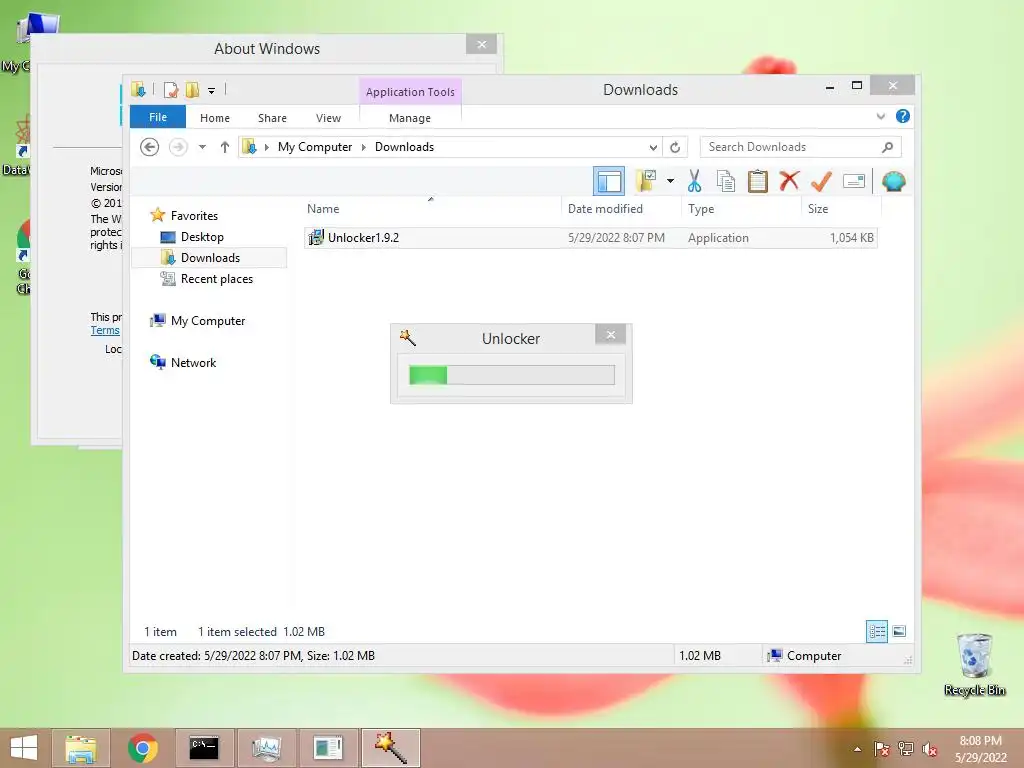The width and height of the screenshot is (1024, 768).
Task: Click the orange checkmark Properties icon
Action: pos(822,181)
